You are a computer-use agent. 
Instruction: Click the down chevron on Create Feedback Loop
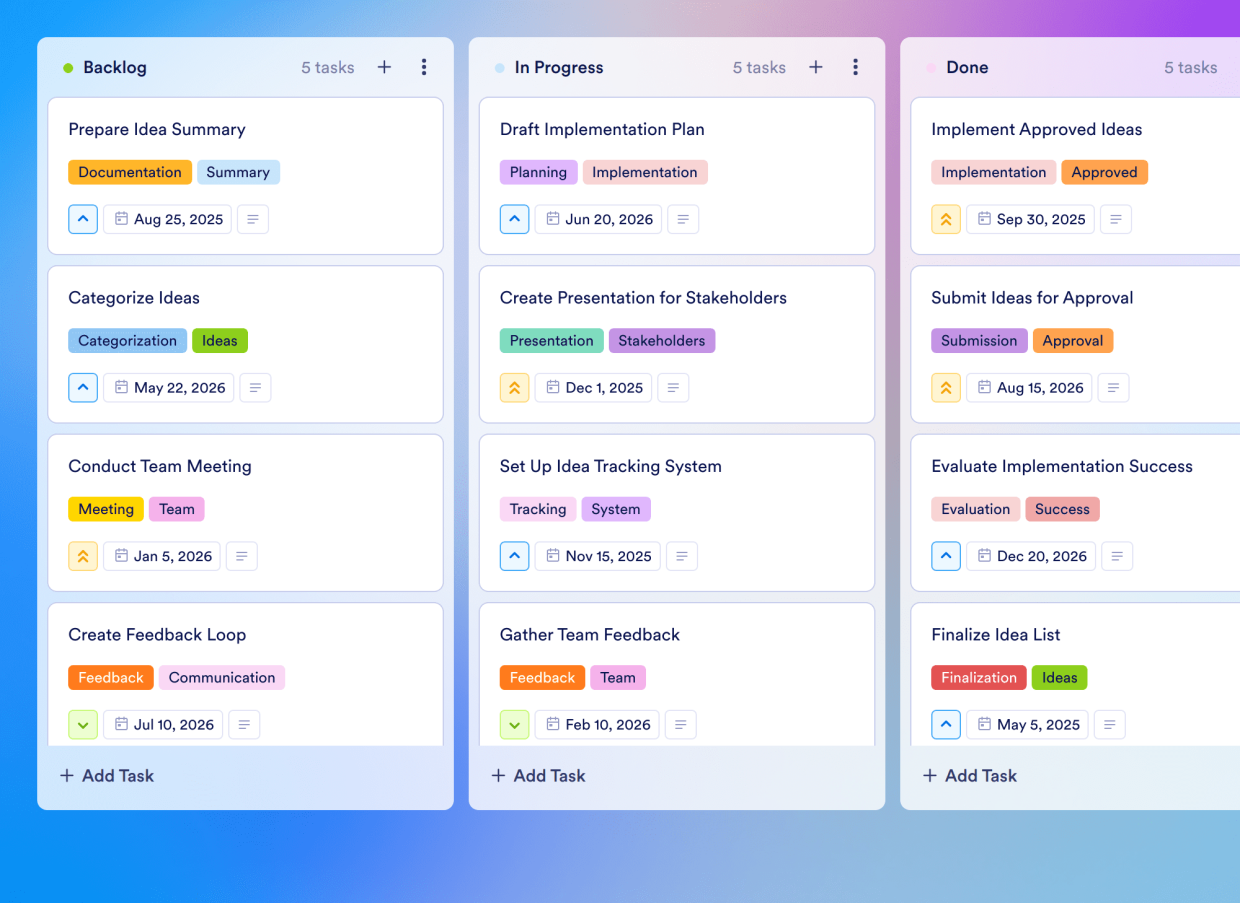tap(83, 724)
